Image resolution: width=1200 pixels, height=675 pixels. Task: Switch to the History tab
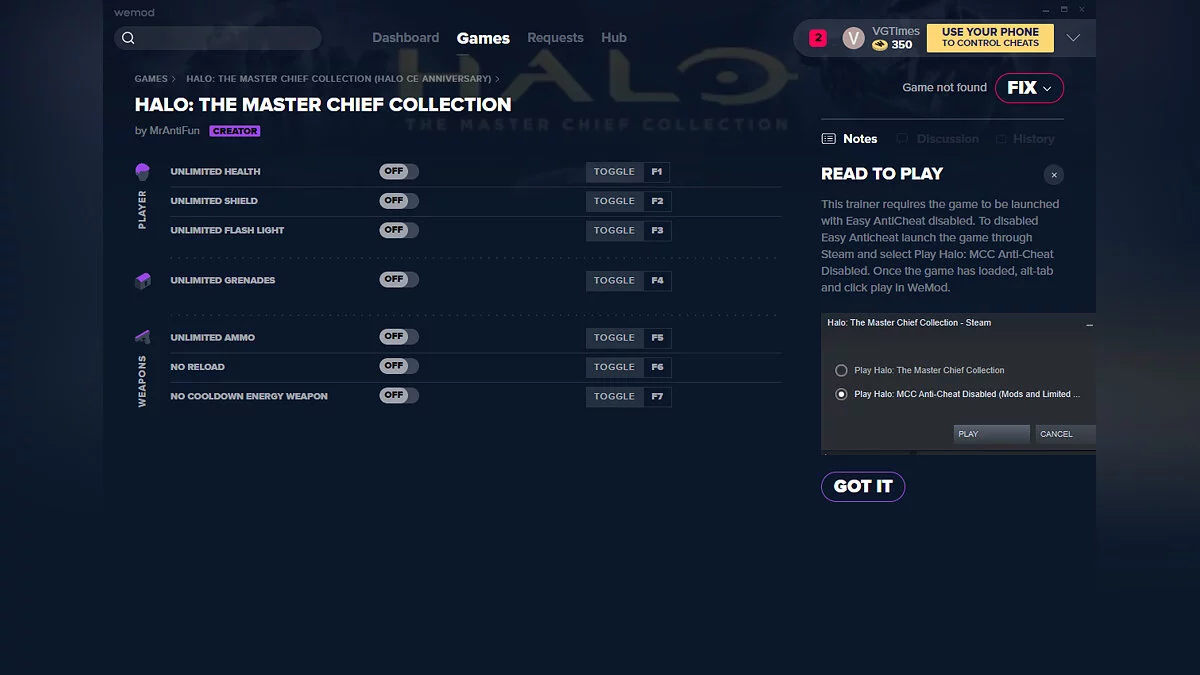coord(1025,139)
